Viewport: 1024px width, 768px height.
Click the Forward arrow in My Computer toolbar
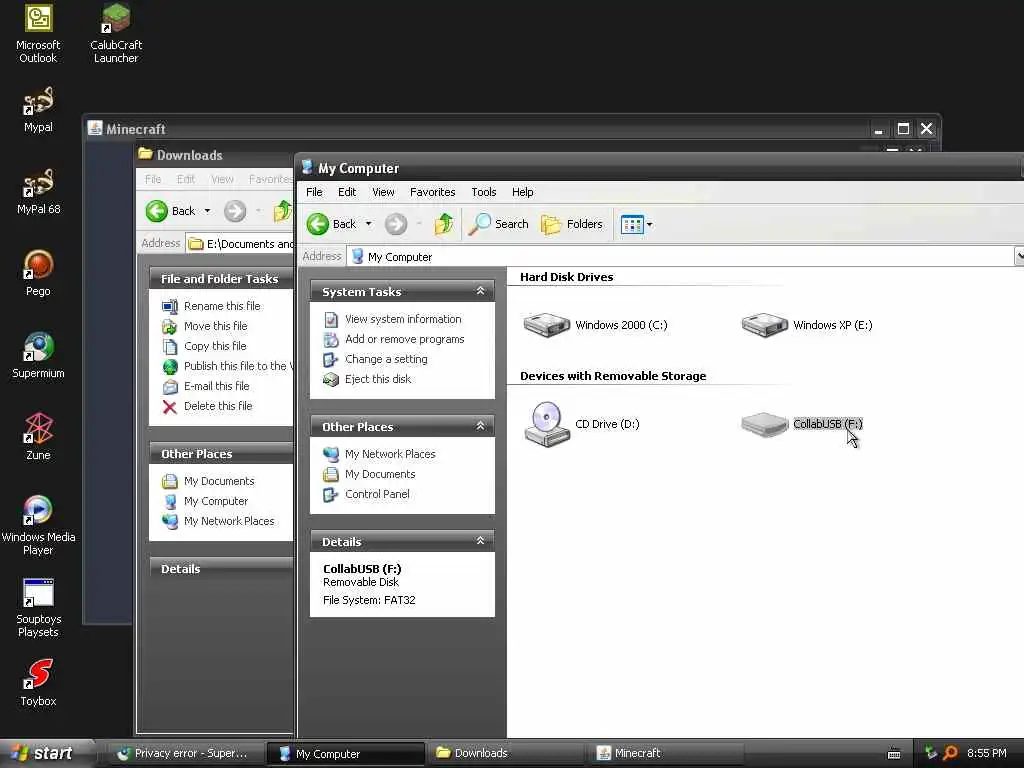[396, 224]
